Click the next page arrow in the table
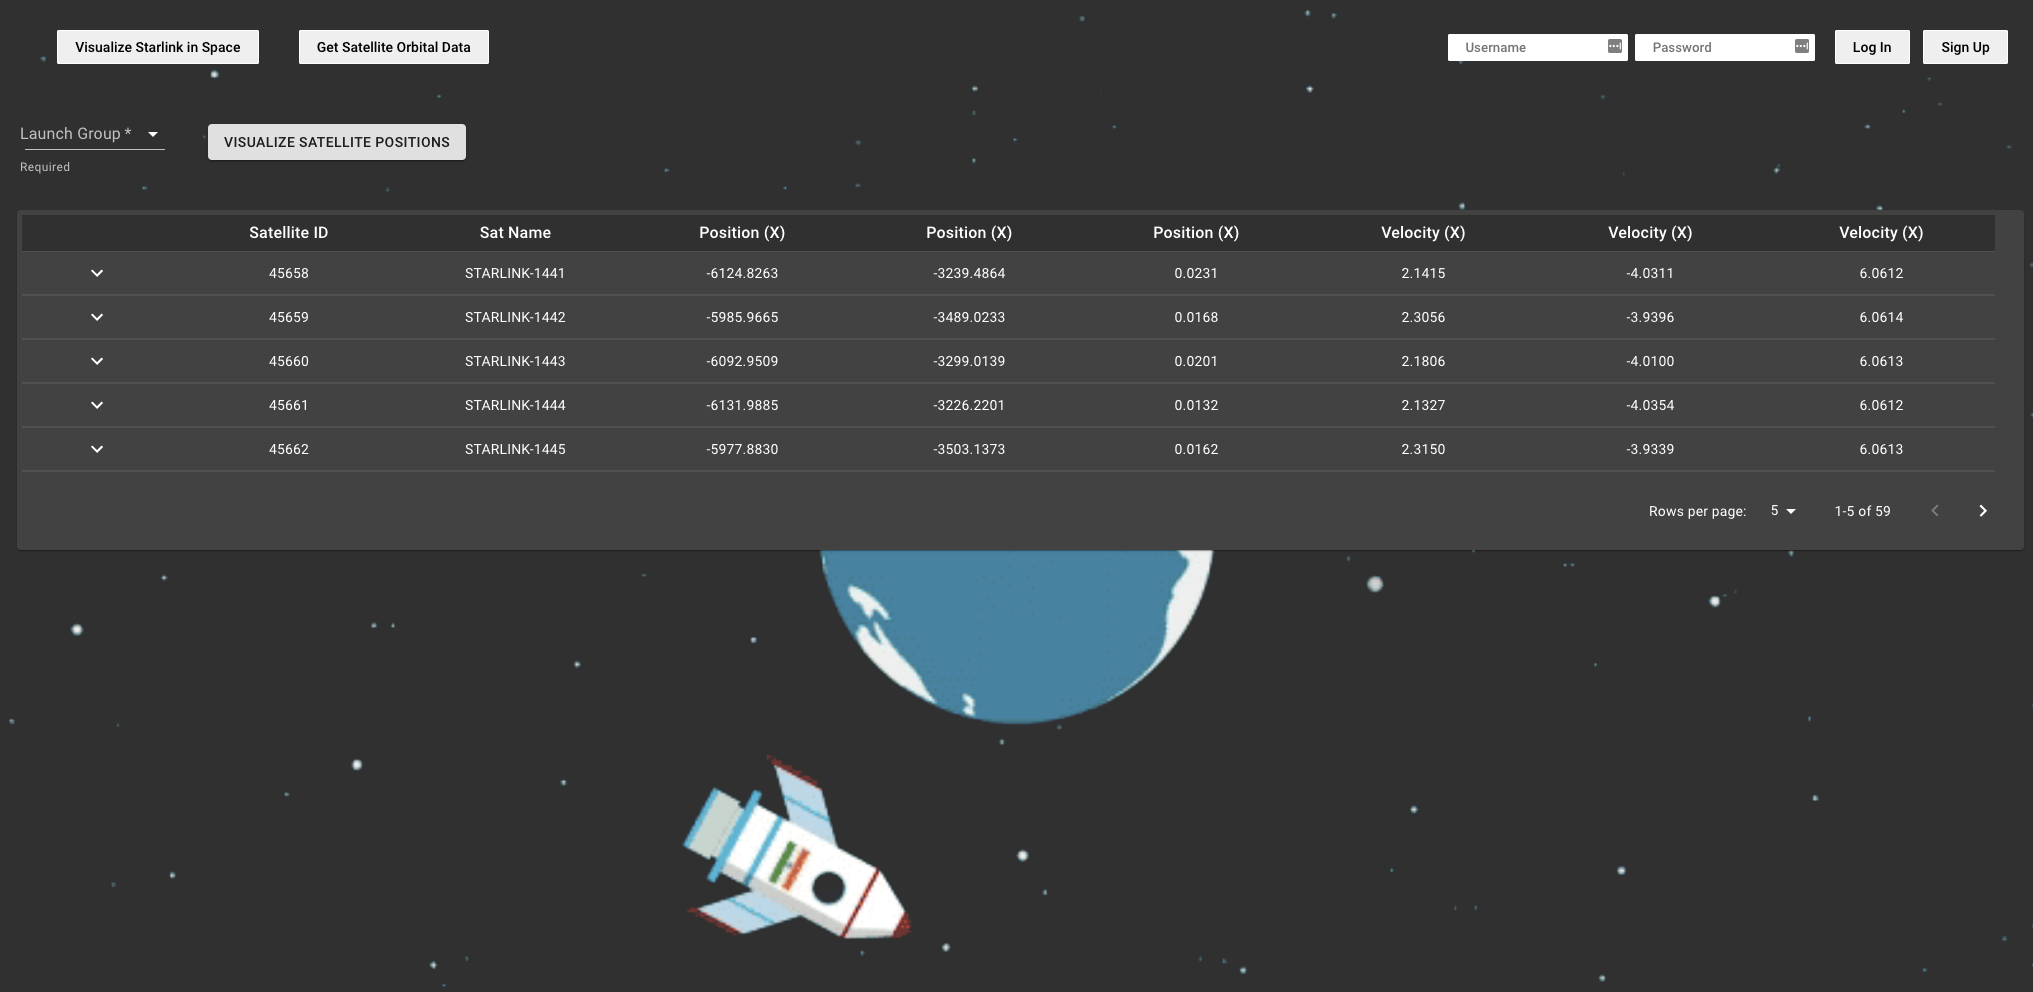This screenshot has width=2033, height=992. pos(1983,510)
